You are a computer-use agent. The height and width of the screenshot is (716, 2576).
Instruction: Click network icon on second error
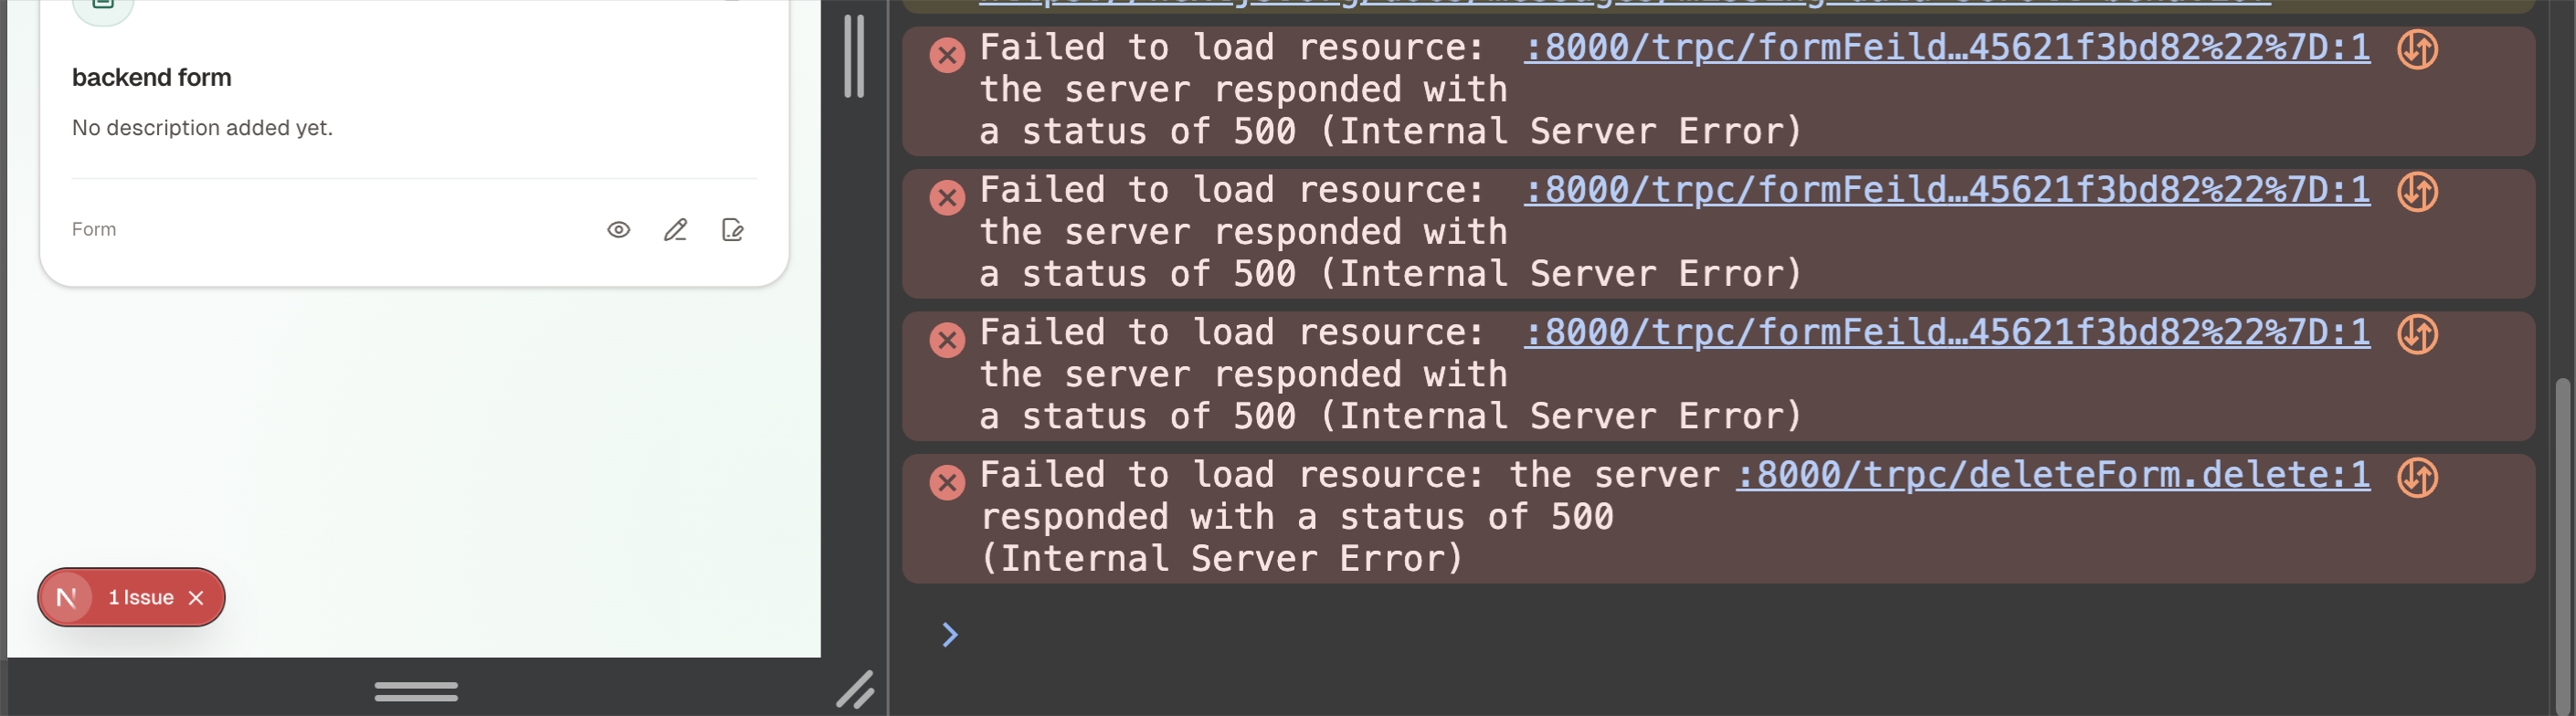point(2417,192)
